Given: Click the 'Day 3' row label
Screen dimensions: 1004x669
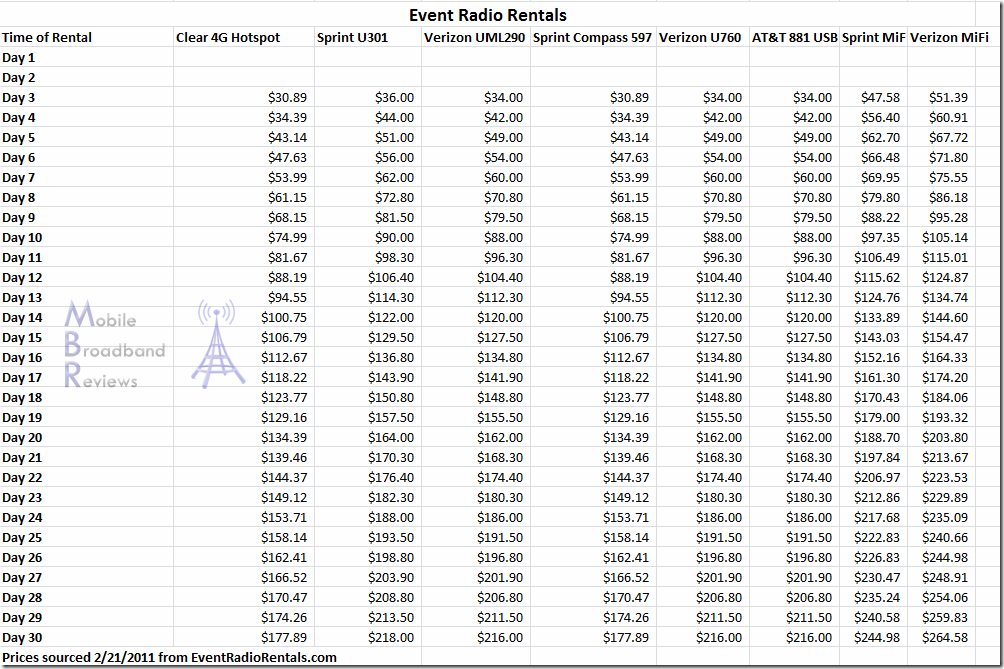Looking at the screenshot, I should [x=19, y=97].
